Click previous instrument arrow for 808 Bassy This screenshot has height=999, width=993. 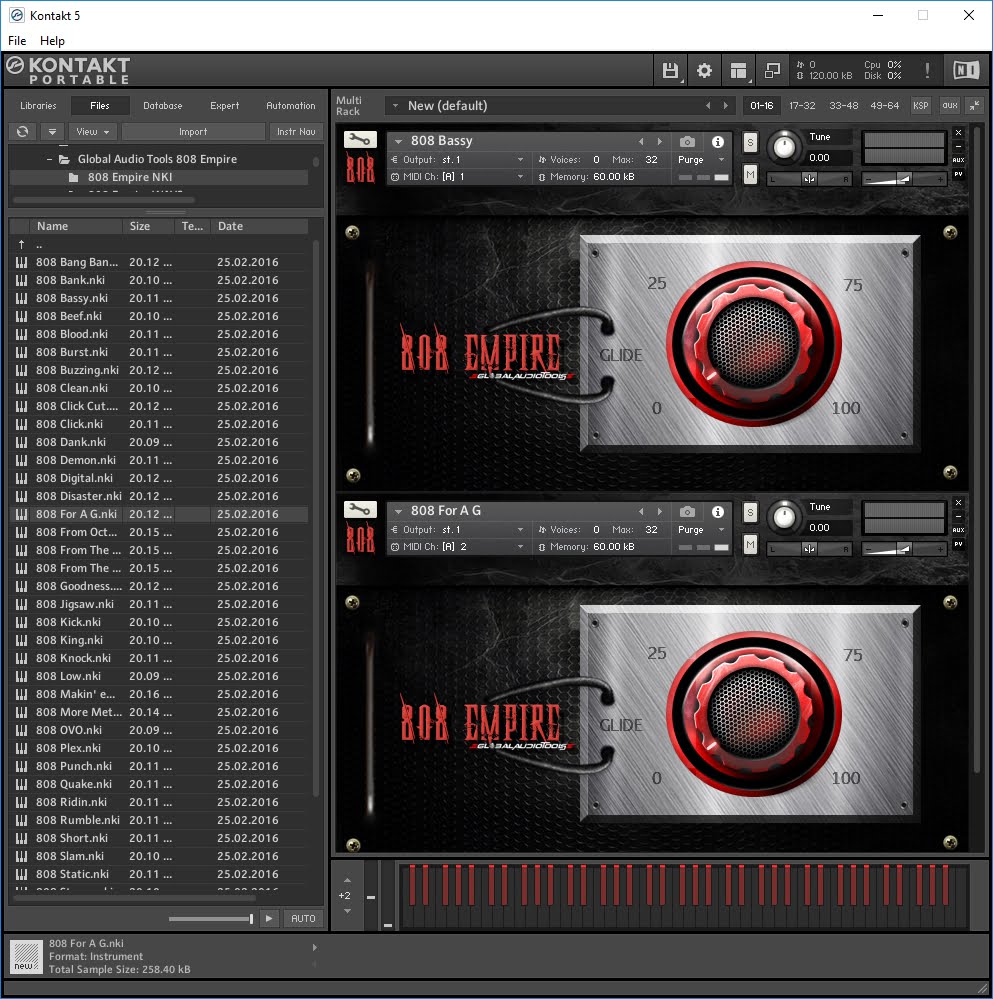[641, 141]
